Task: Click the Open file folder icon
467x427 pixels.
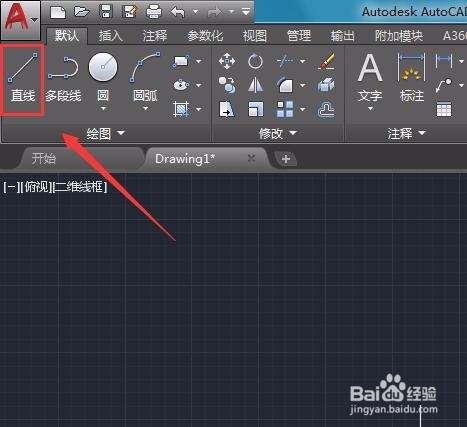Action: 81,12
